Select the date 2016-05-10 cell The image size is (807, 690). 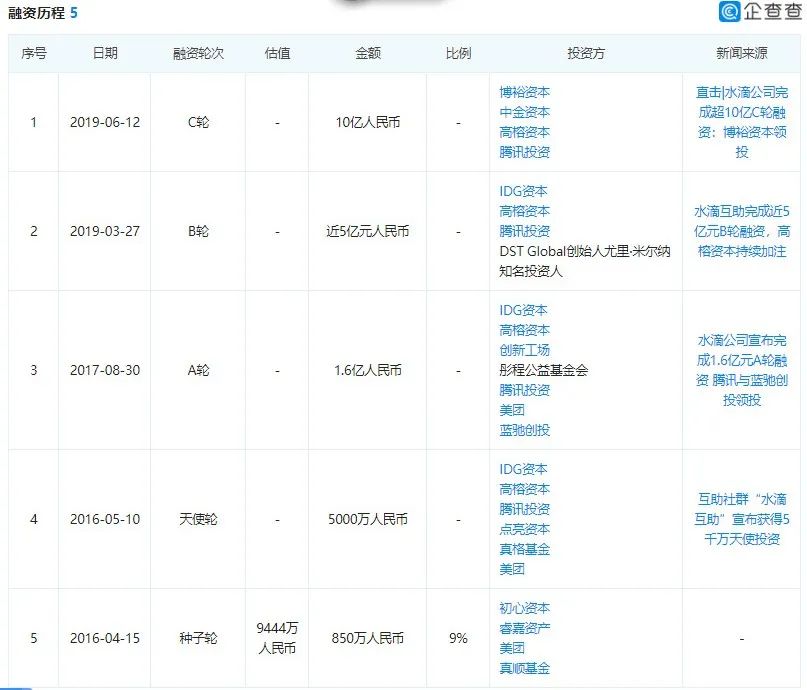(105, 519)
